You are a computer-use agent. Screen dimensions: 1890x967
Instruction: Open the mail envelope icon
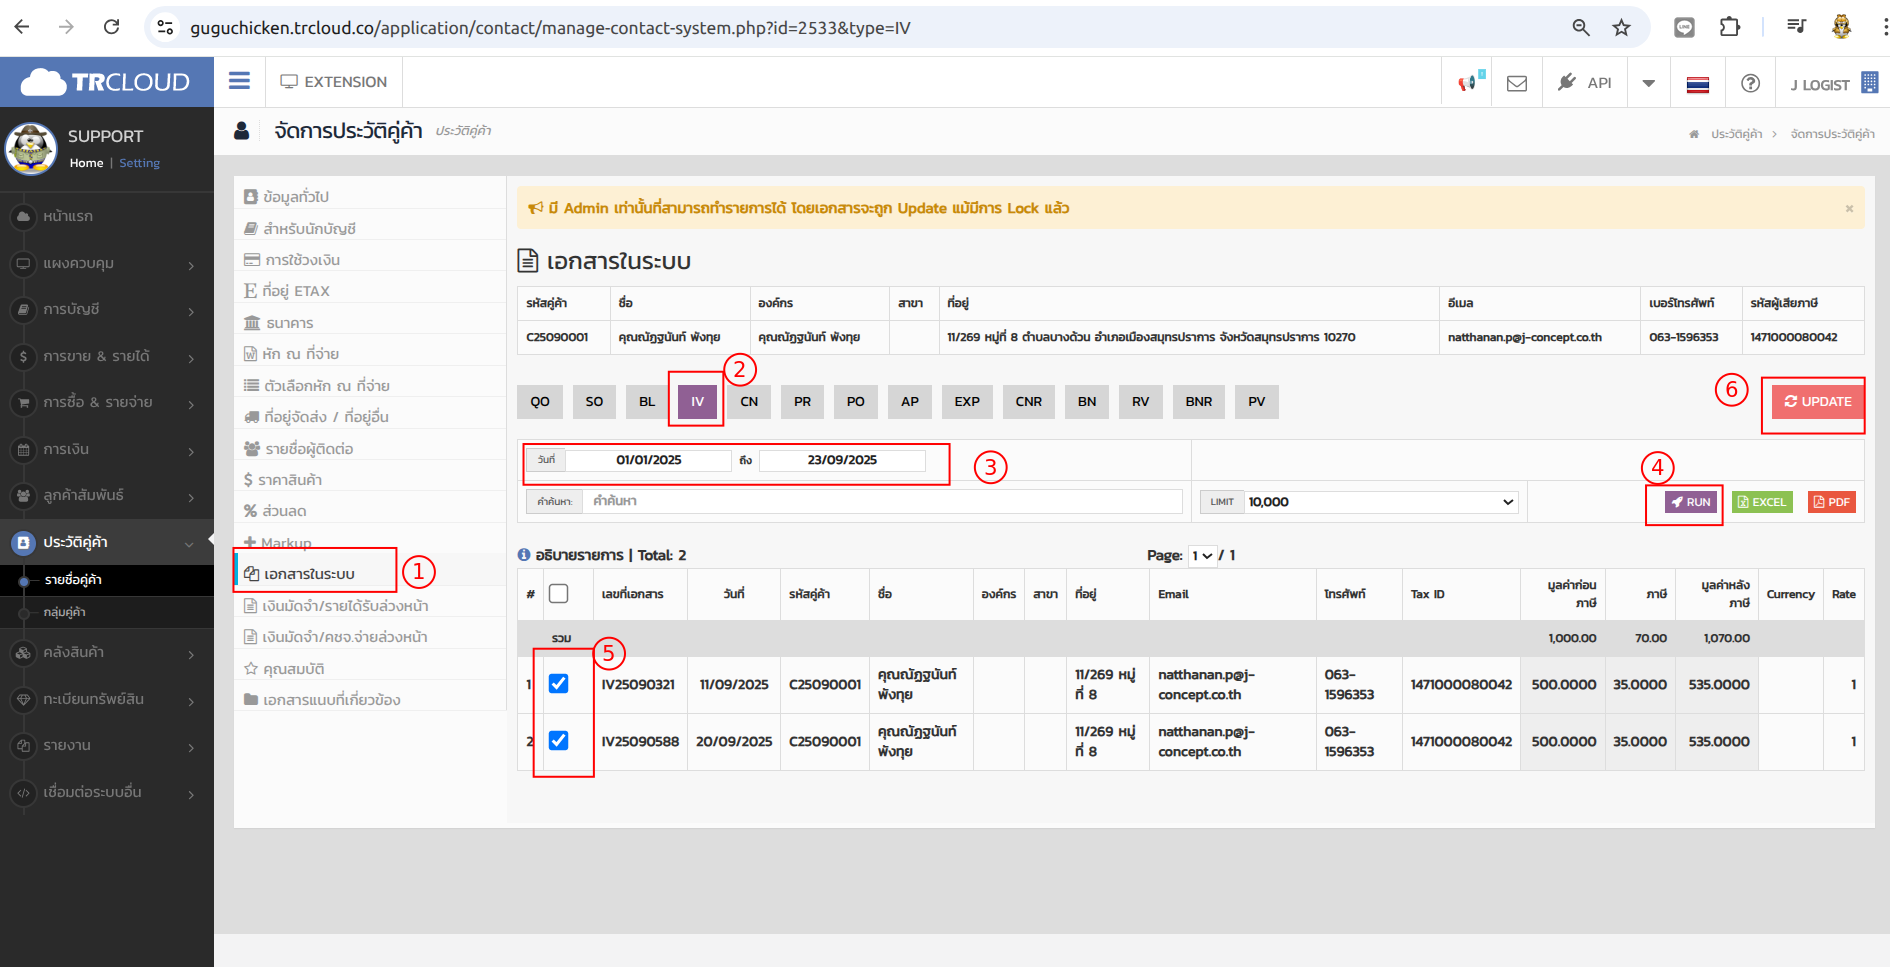click(x=1516, y=83)
